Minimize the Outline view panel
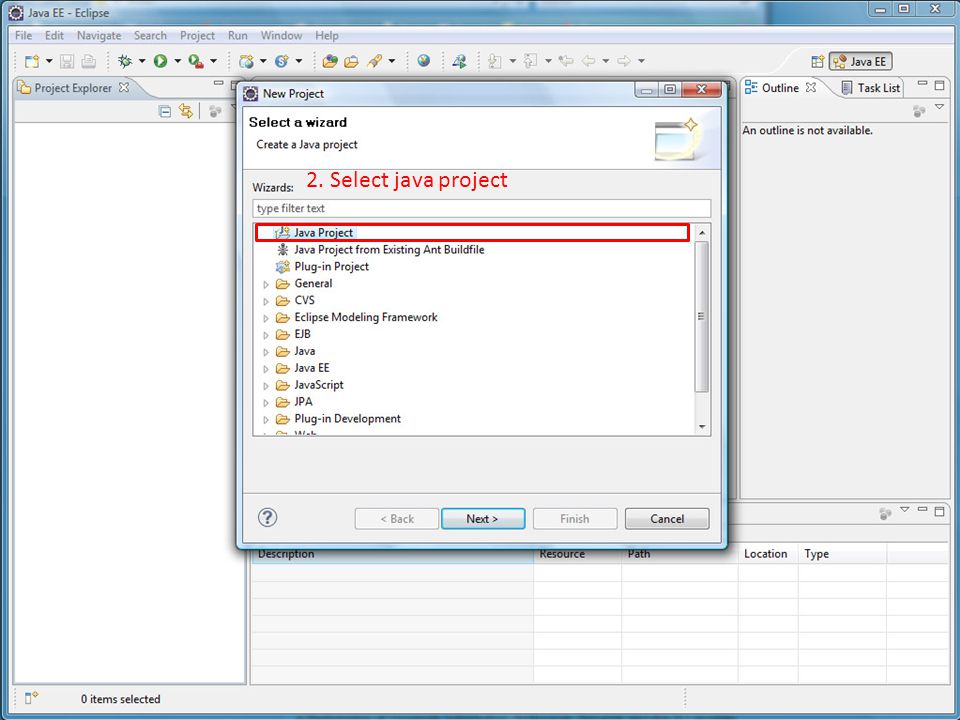Screen dimensions: 960x720 923,84
